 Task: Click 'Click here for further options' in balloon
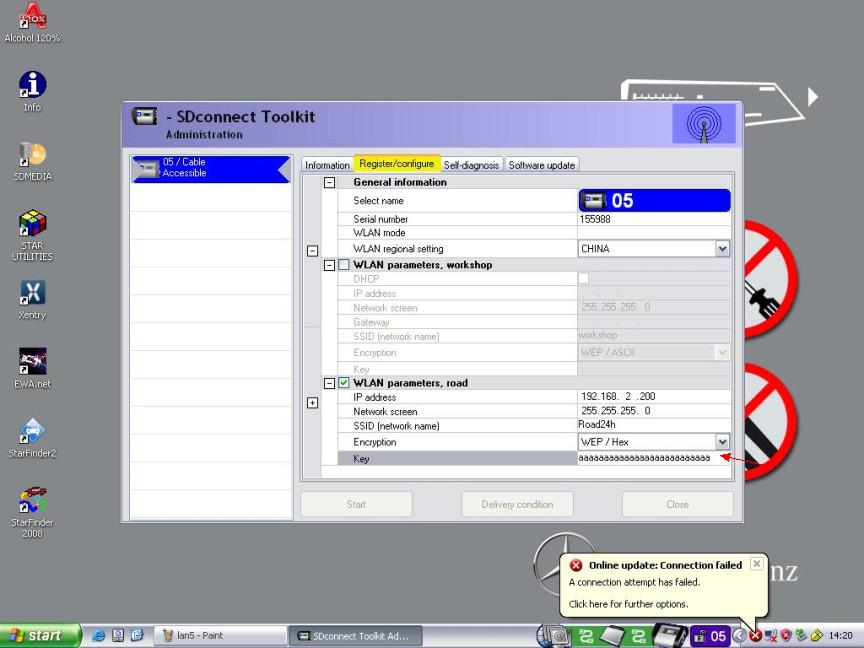[628, 604]
